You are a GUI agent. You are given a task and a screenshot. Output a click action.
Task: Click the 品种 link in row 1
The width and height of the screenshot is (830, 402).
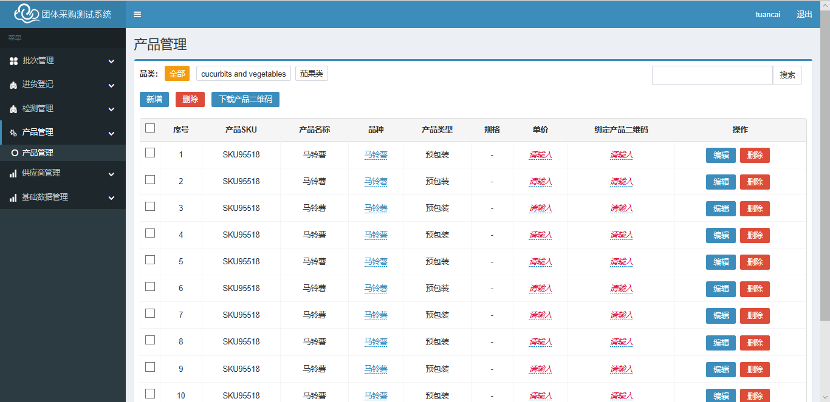coord(376,155)
